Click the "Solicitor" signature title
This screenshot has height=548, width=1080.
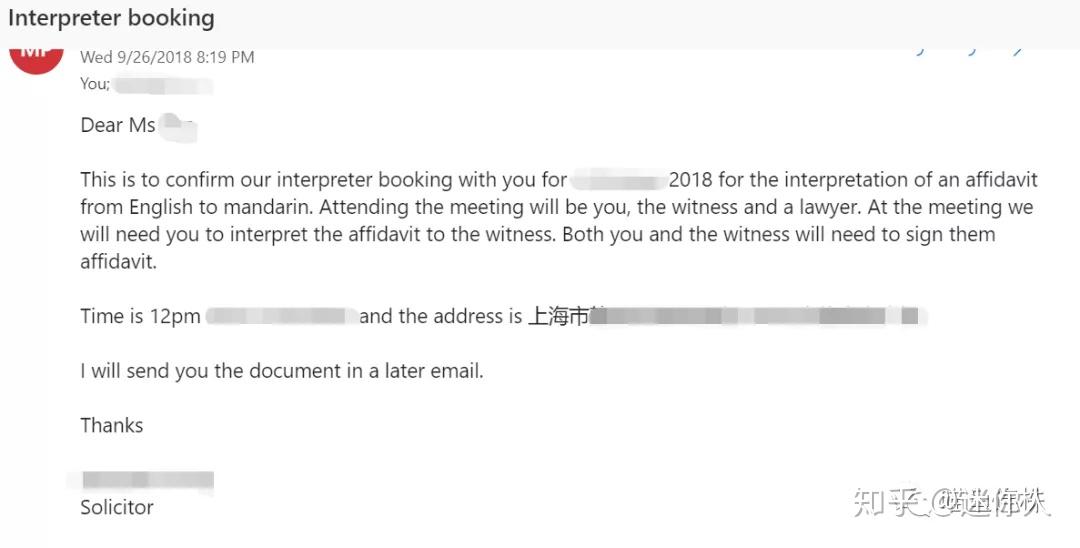117,507
